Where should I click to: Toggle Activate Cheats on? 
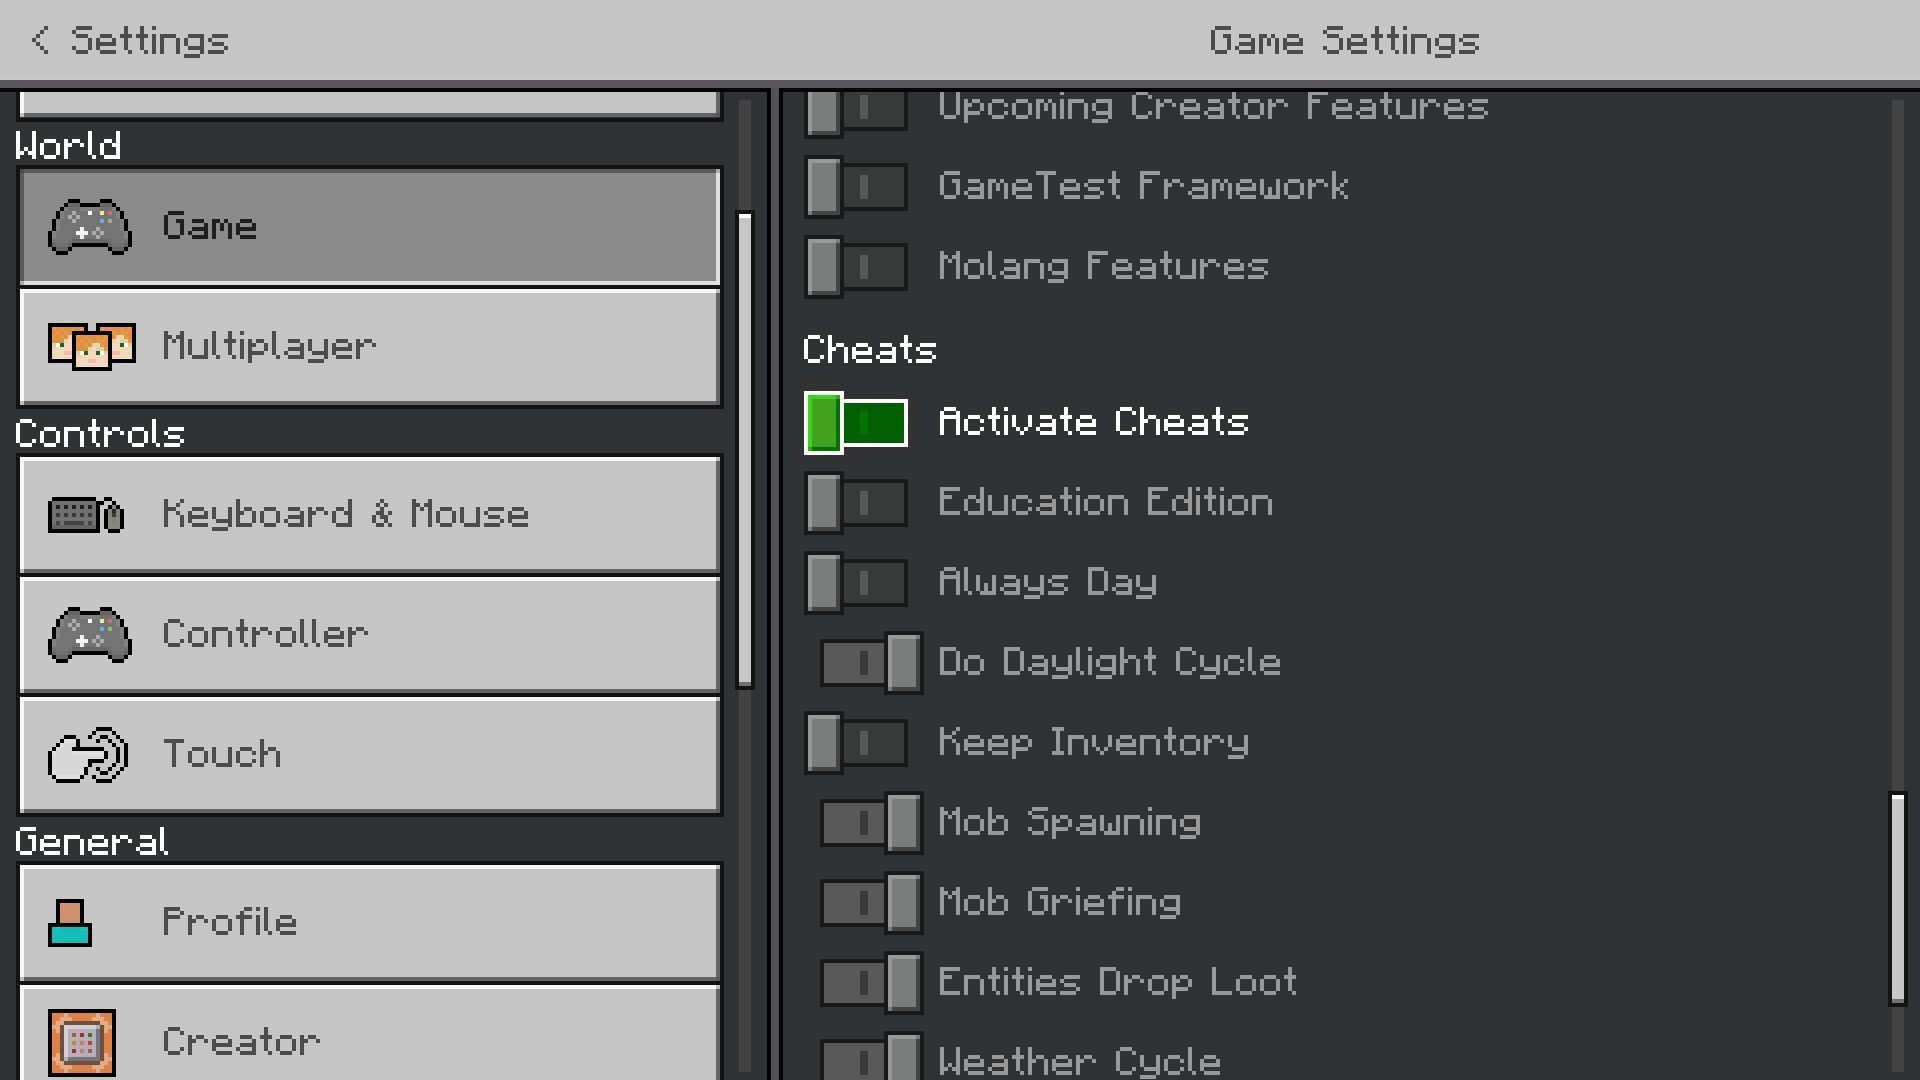click(855, 422)
